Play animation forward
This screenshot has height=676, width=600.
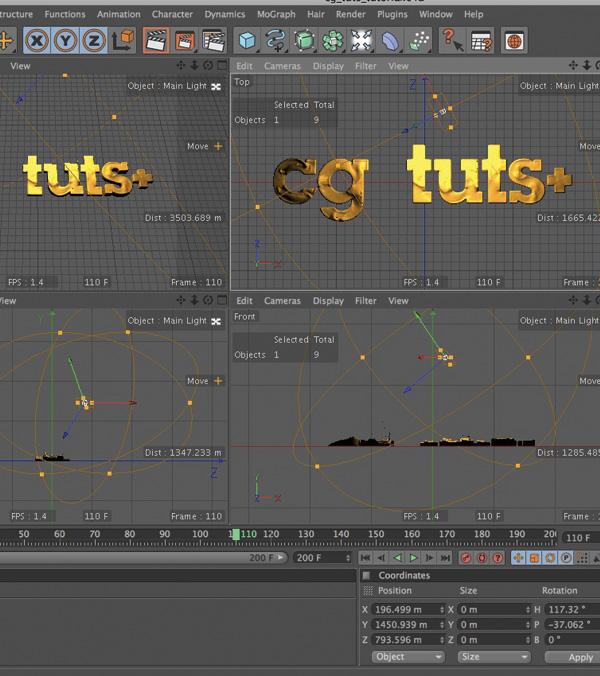point(413,558)
